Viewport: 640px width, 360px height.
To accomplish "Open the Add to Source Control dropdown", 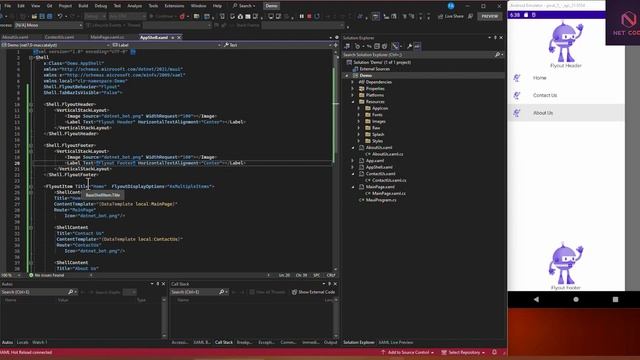I will [407, 352].
